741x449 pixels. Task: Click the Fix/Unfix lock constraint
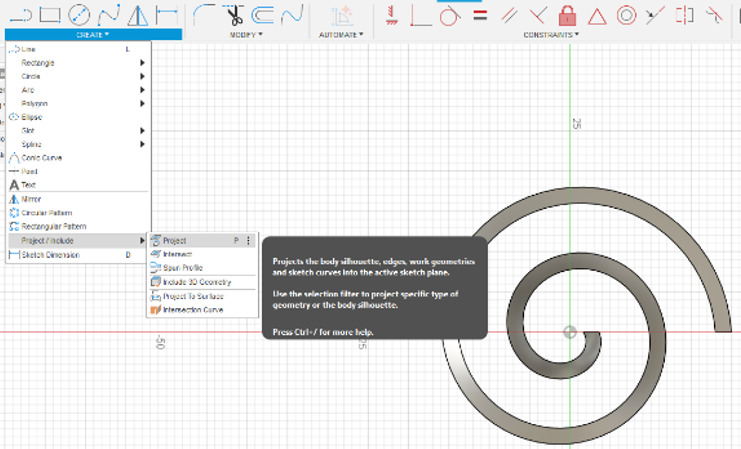(x=568, y=16)
